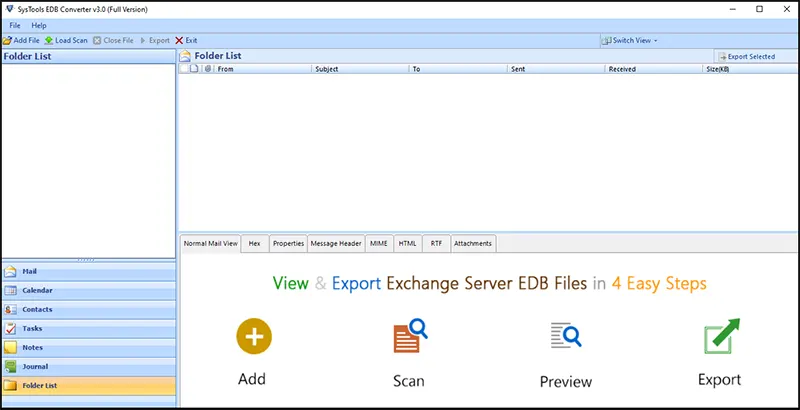Click the Add File toolbar icon
This screenshot has width=800, height=410.
click(7, 40)
